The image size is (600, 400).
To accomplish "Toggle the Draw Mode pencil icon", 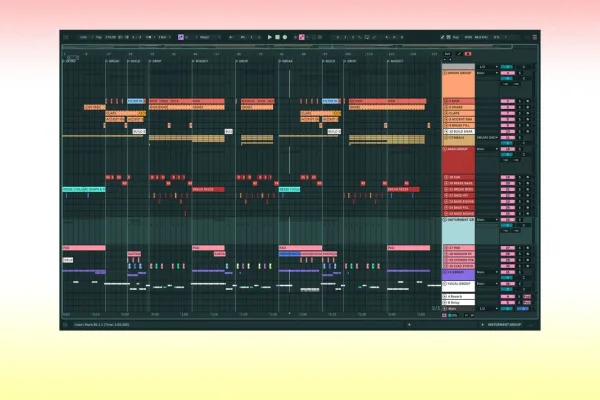I will tap(442, 37).
